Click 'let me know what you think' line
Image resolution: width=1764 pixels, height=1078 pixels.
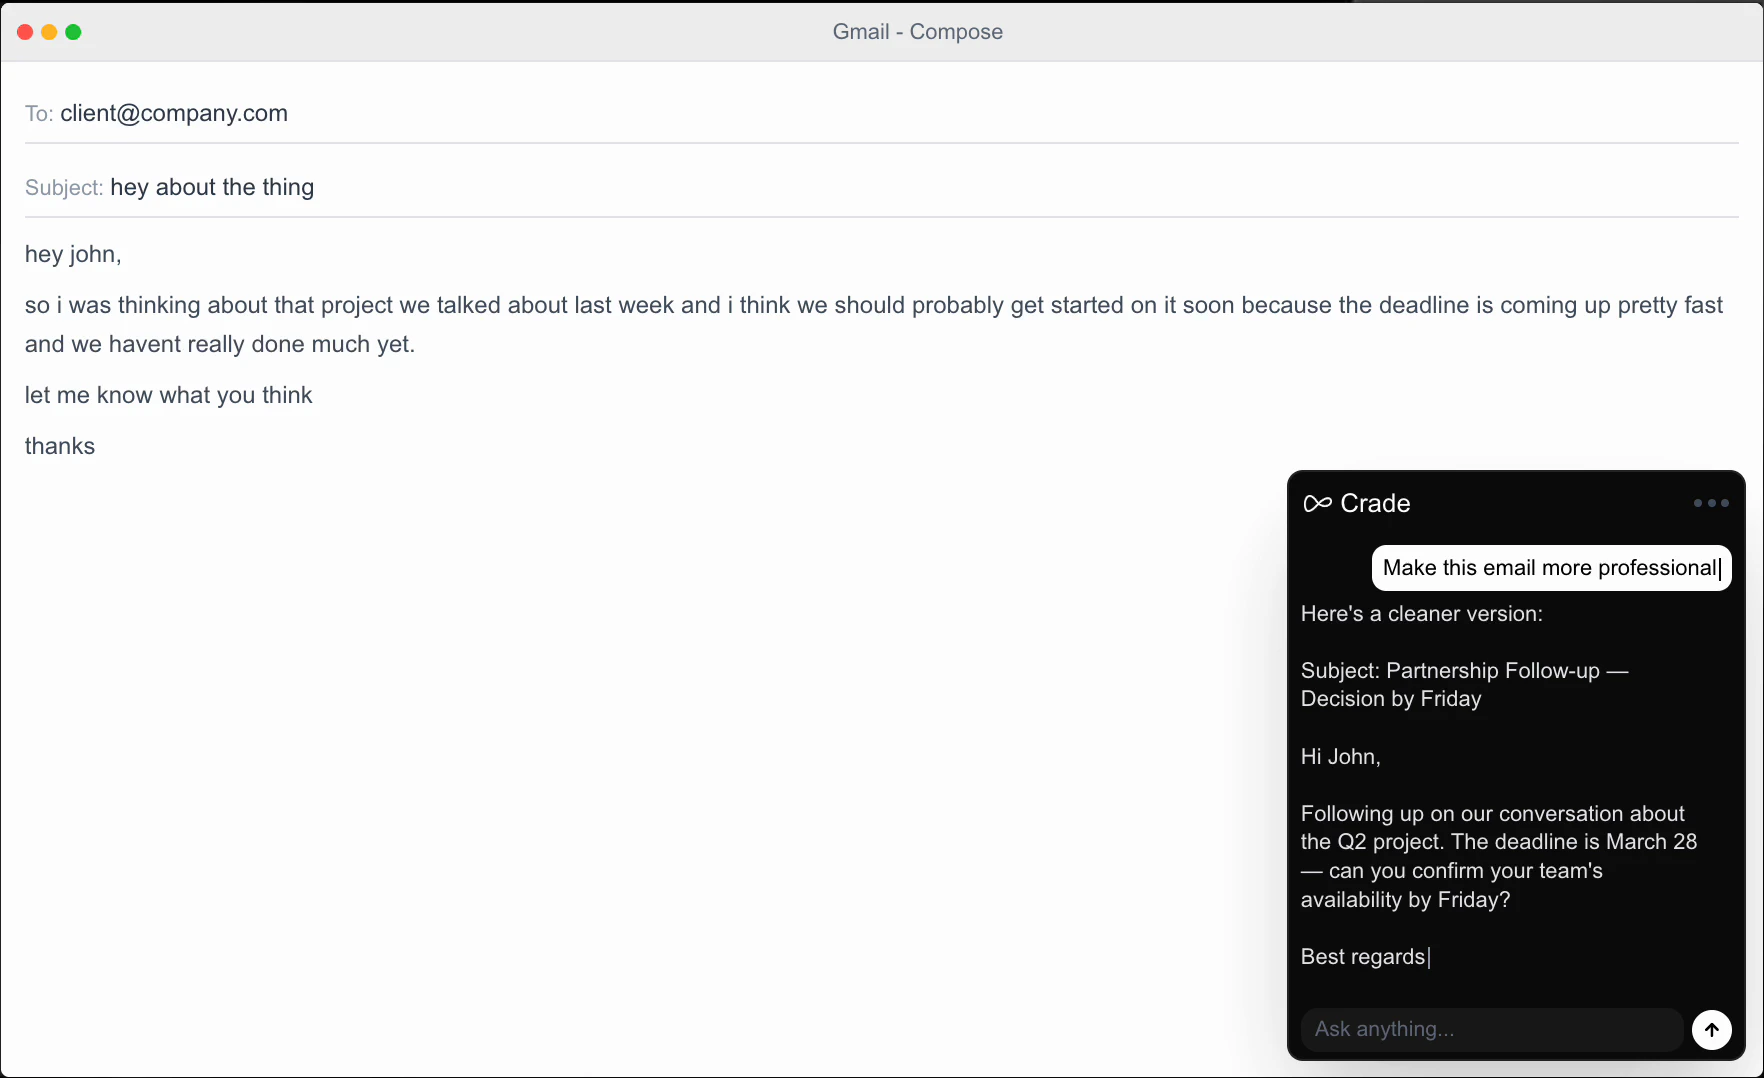point(168,395)
